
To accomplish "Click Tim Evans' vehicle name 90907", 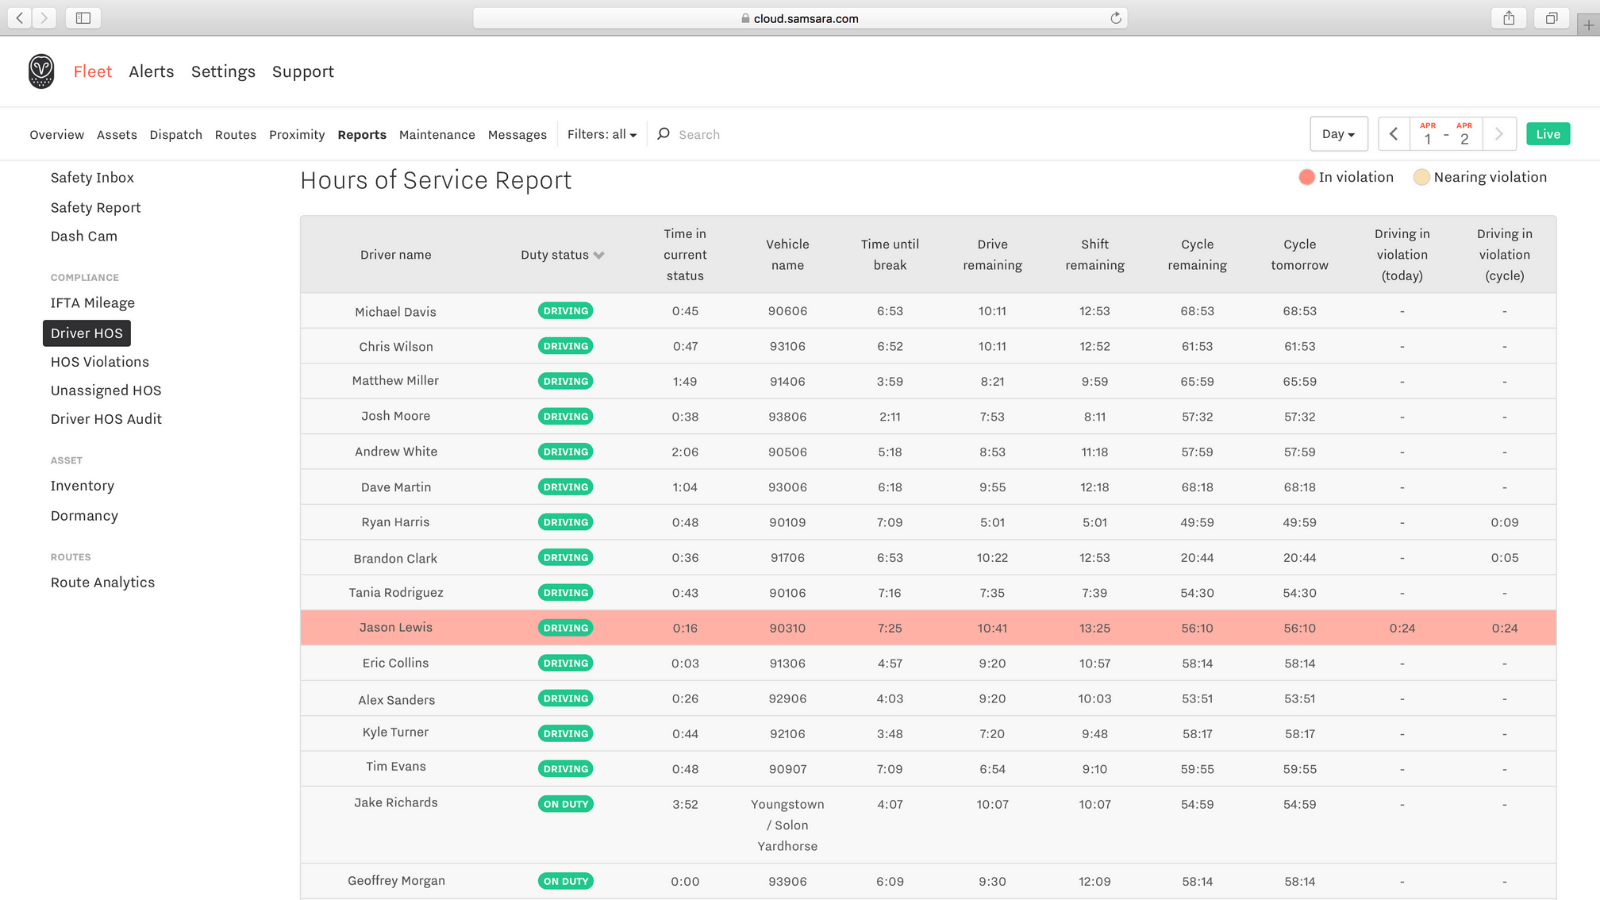I will click(x=788, y=769).
